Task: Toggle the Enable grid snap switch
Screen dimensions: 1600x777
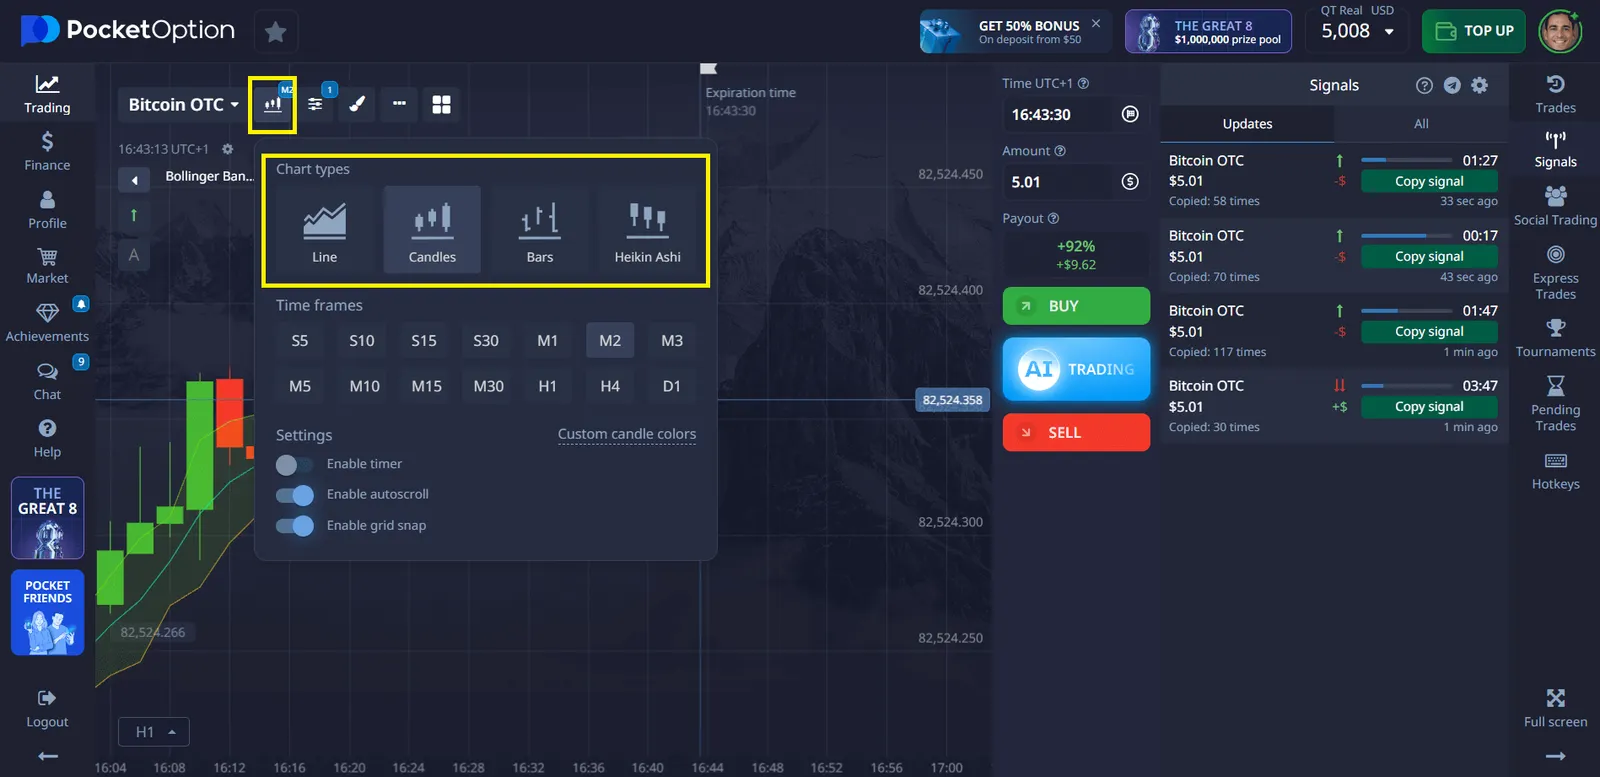Action: tap(294, 526)
